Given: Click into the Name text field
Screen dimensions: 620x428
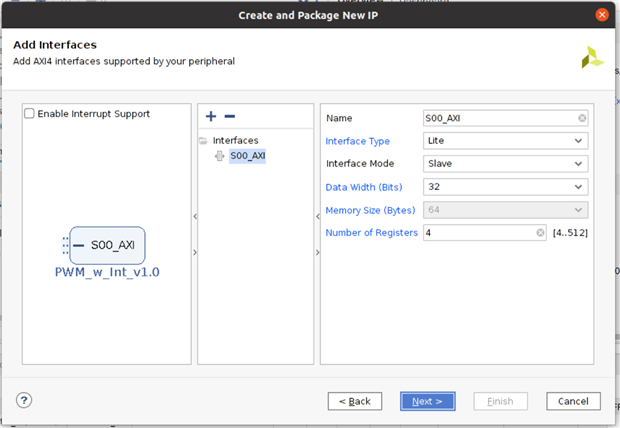Looking at the screenshot, I should tap(497, 119).
